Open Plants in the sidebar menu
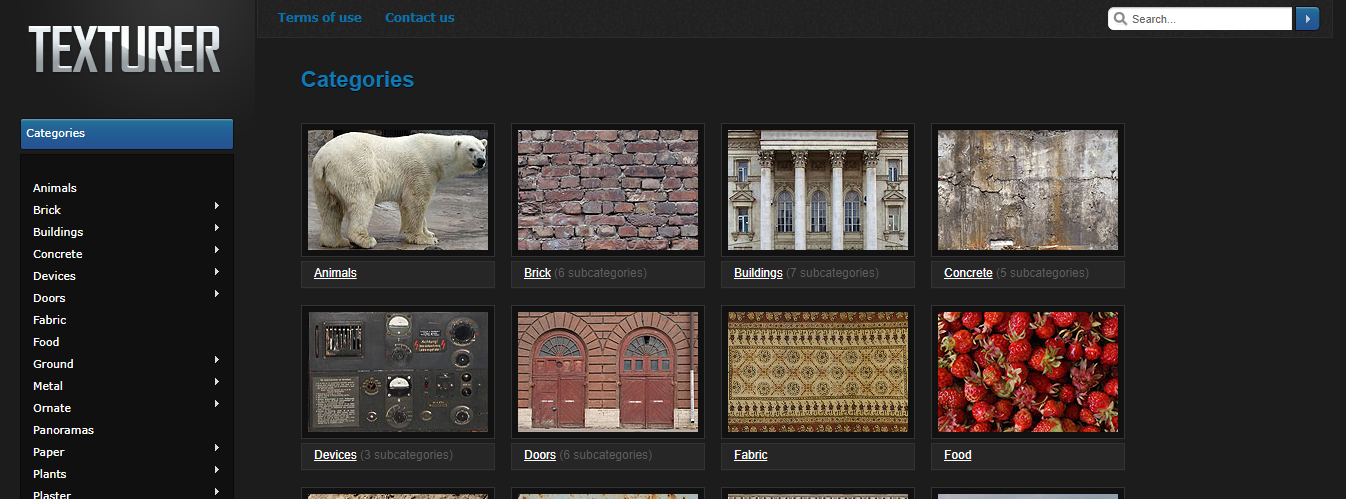The height and width of the screenshot is (499, 1346). (x=50, y=474)
